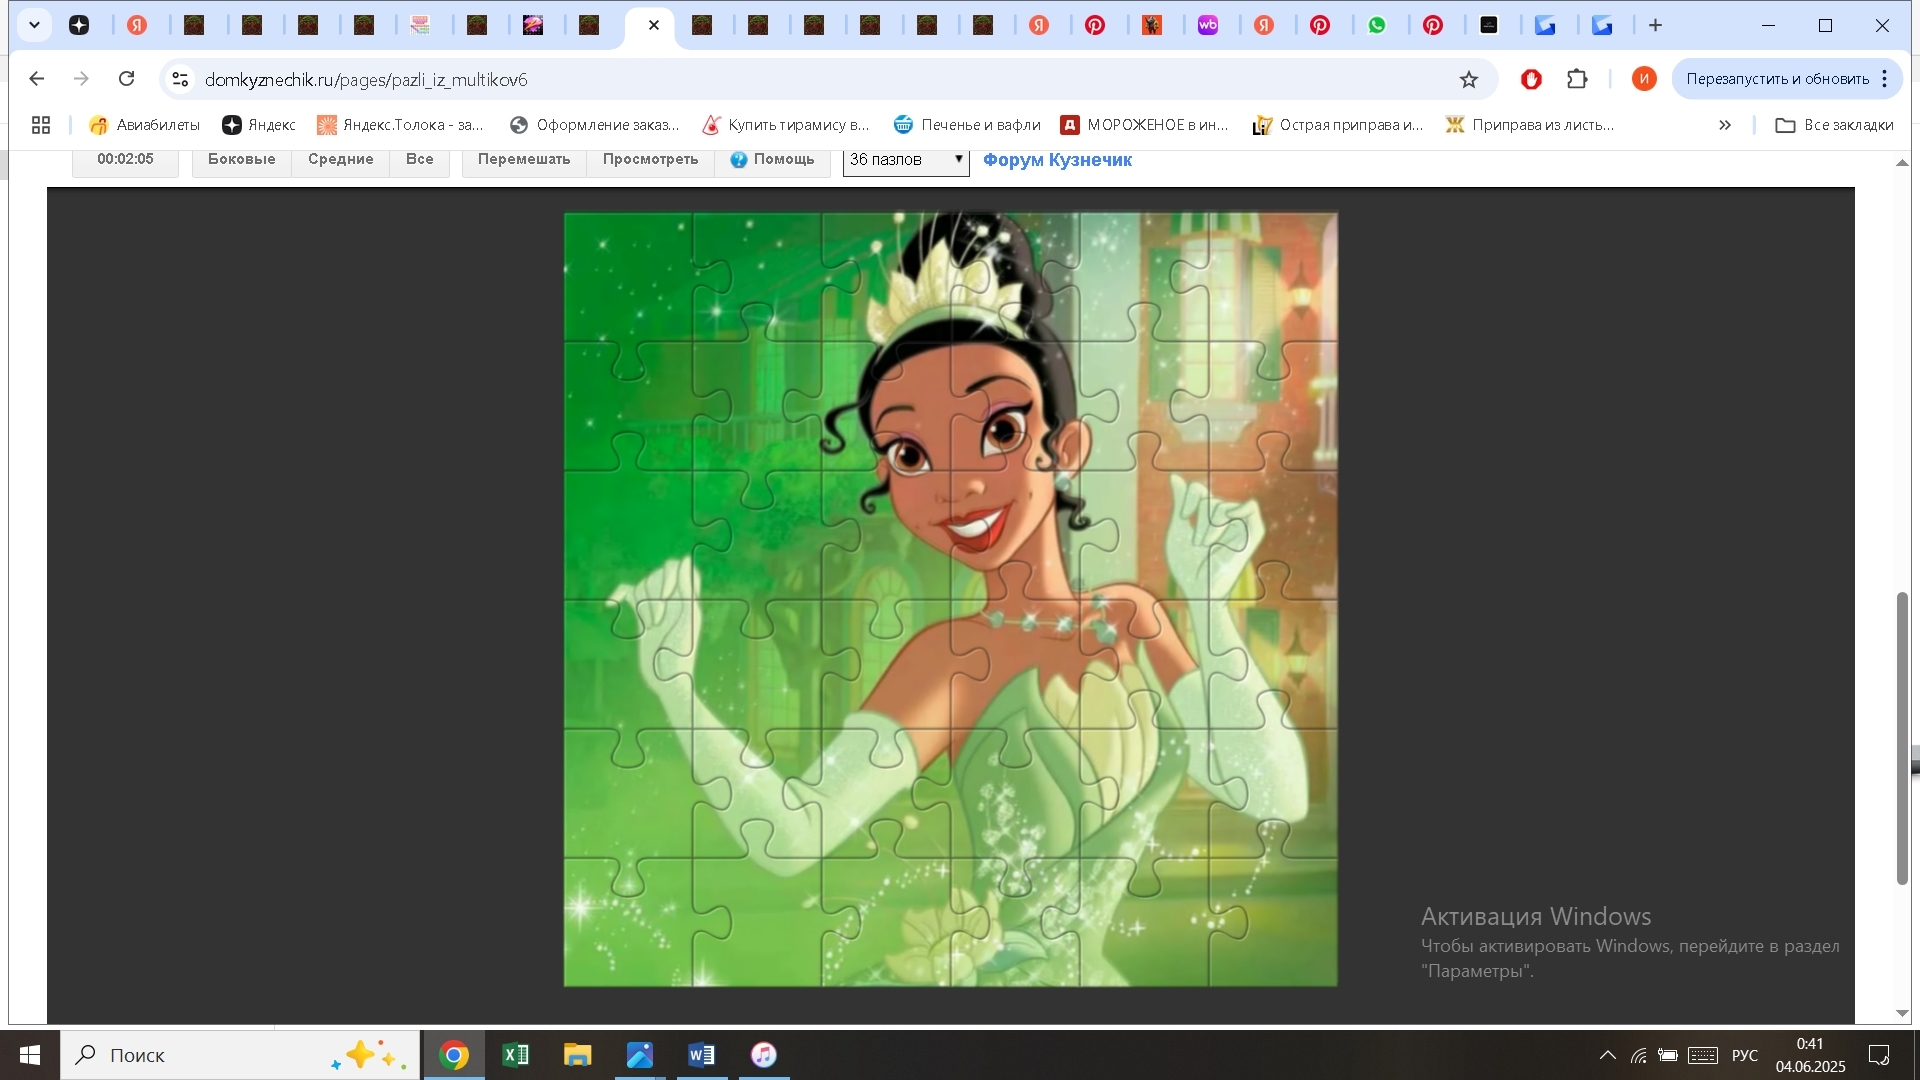Open the orange profile avatar И
The height and width of the screenshot is (1080, 1920).
pyautogui.click(x=1644, y=79)
